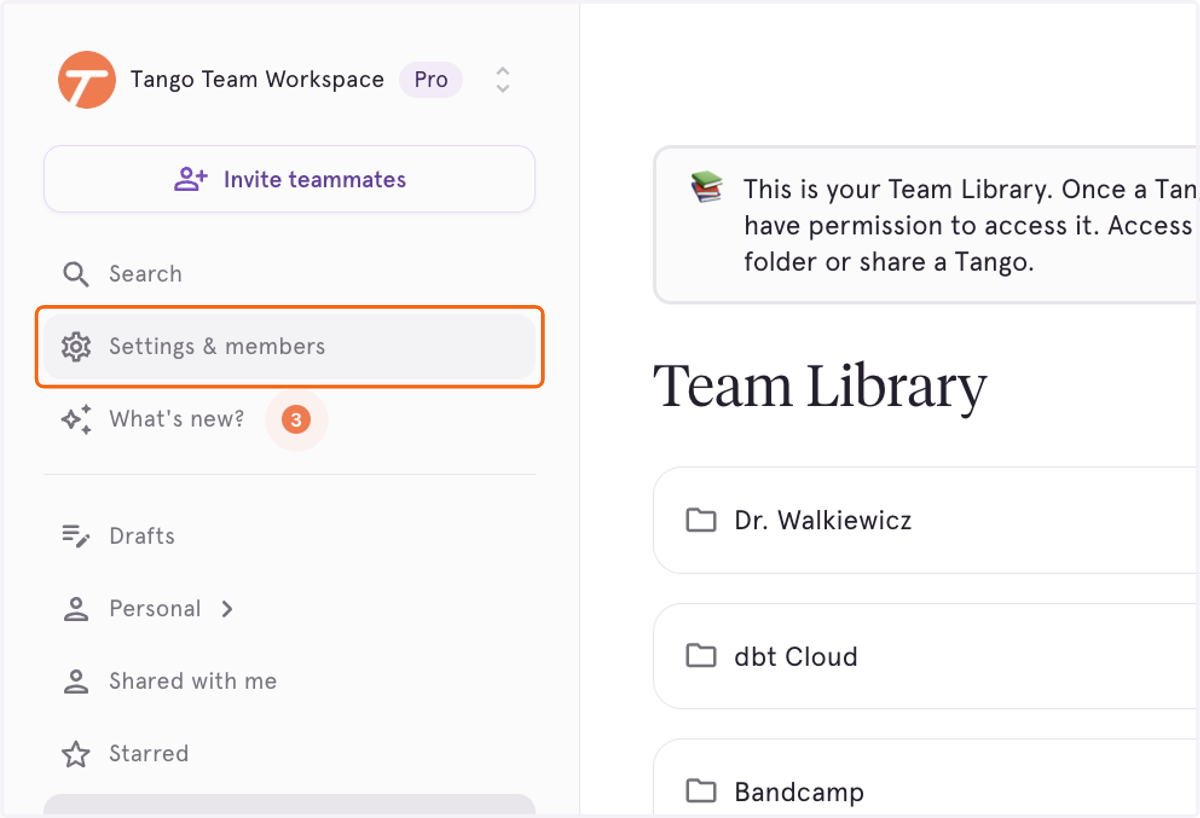Click the books emoji in banner

pyautogui.click(x=706, y=187)
